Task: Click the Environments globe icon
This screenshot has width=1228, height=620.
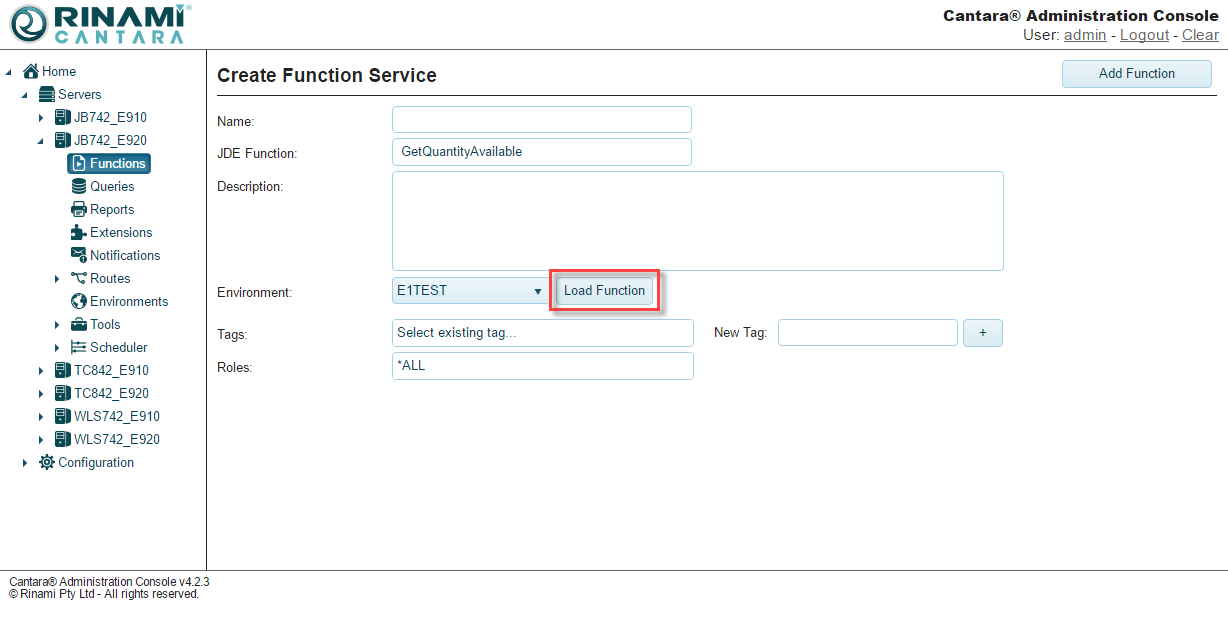Action: [x=79, y=301]
